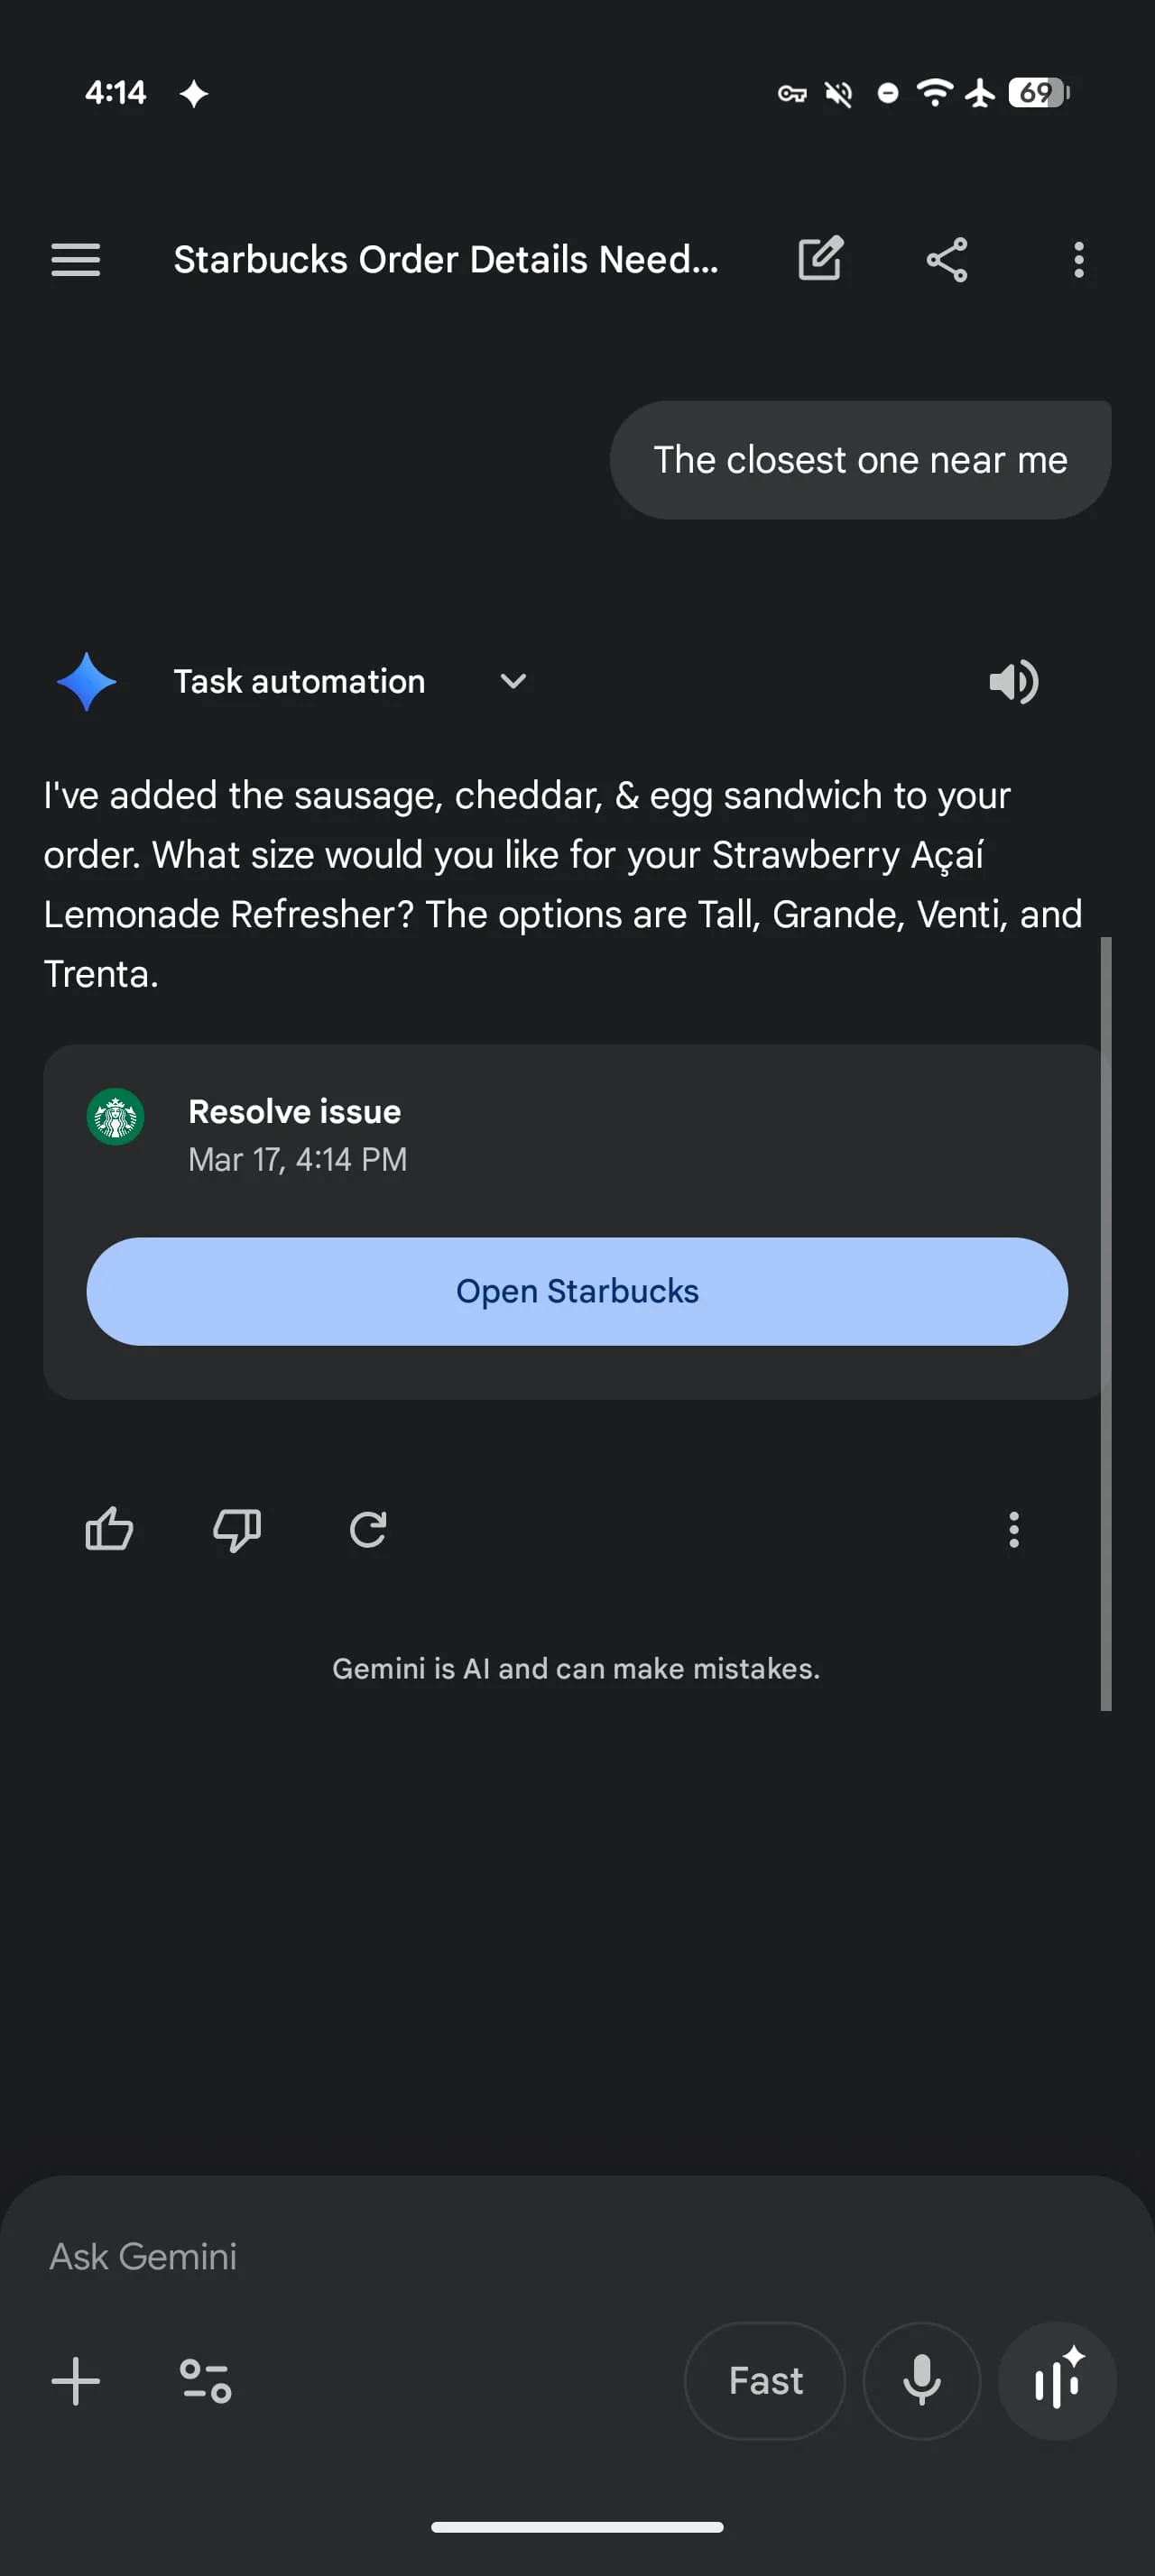1155x2576 pixels.
Task: Activate the microphone voice input
Action: 921,2381
